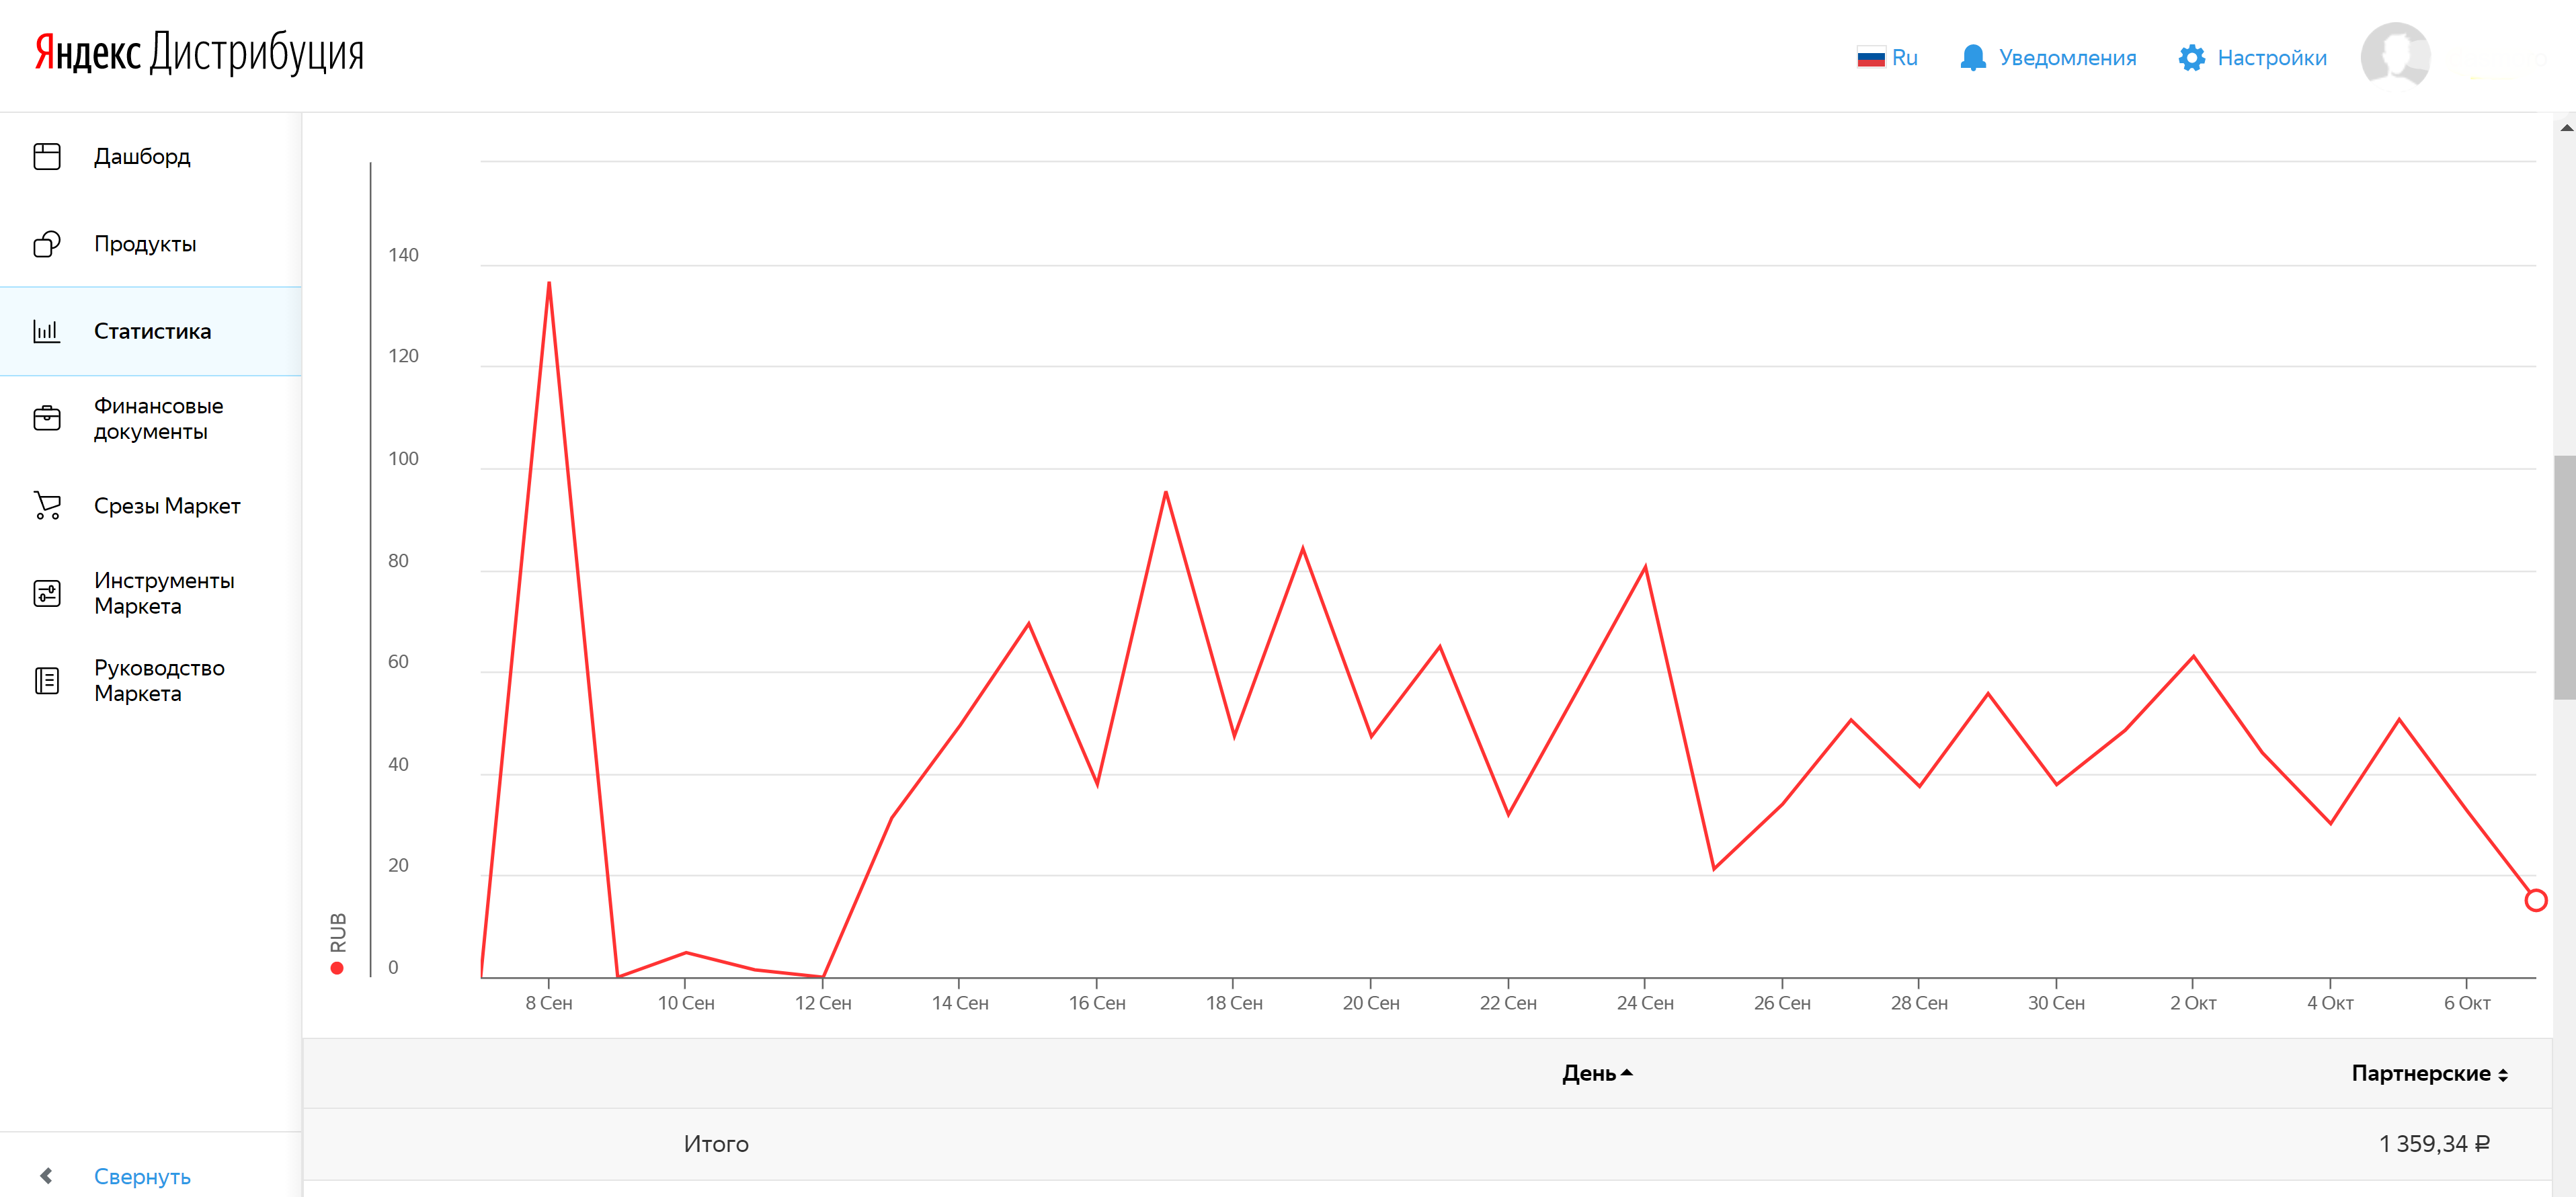Sort table by Партнерские column
Viewport: 2576px width, 1197px height.
click(2428, 1073)
